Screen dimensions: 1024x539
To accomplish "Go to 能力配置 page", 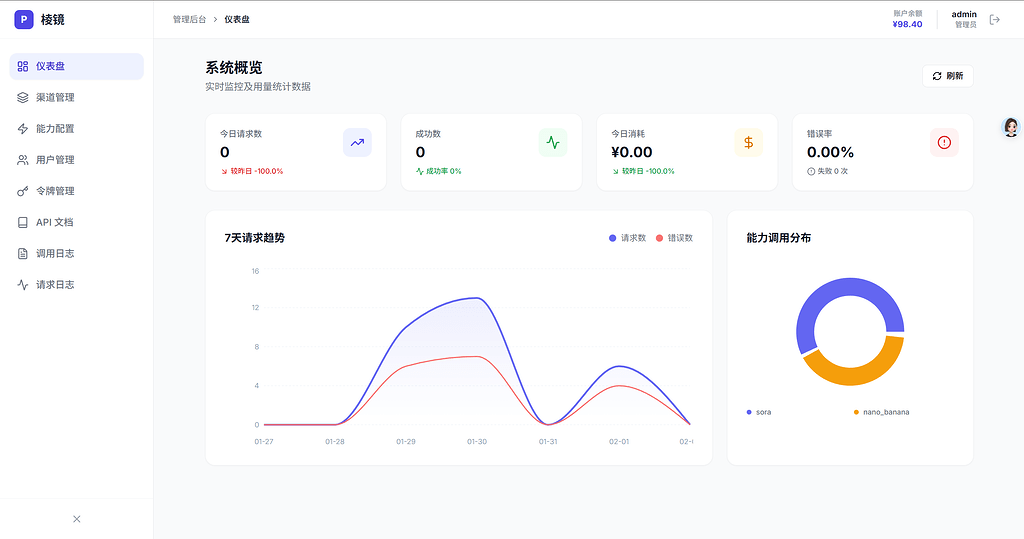I will pyautogui.click(x=76, y=129).
